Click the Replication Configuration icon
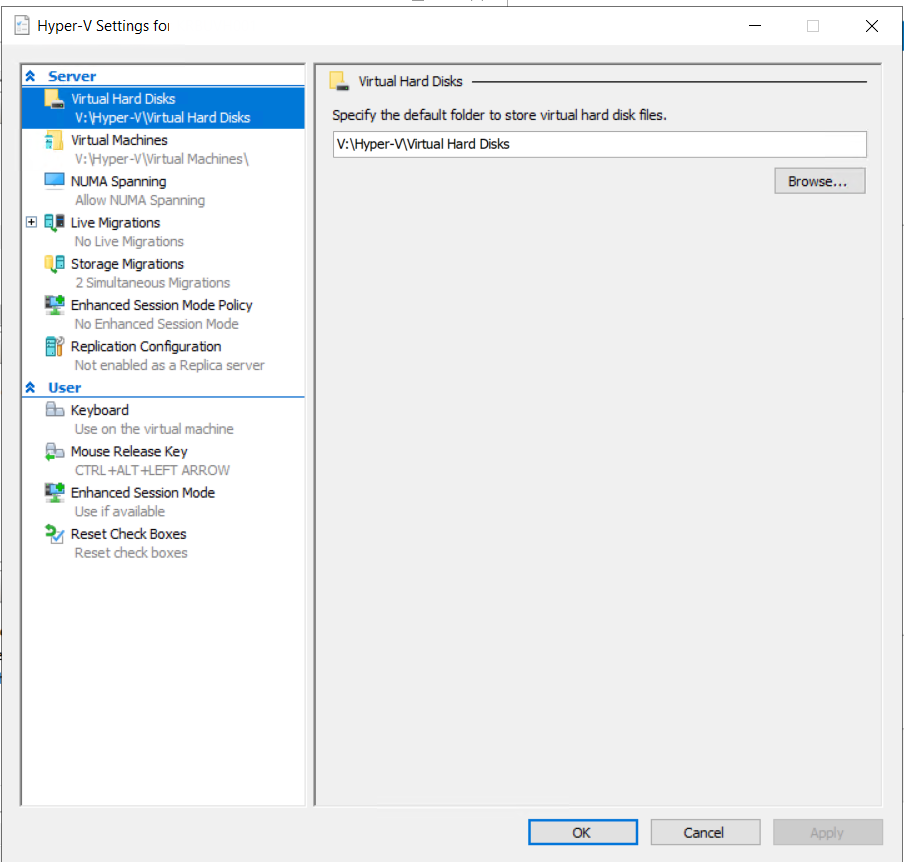The width and height of the screenshot is (904, 862). tap(54, 347)
